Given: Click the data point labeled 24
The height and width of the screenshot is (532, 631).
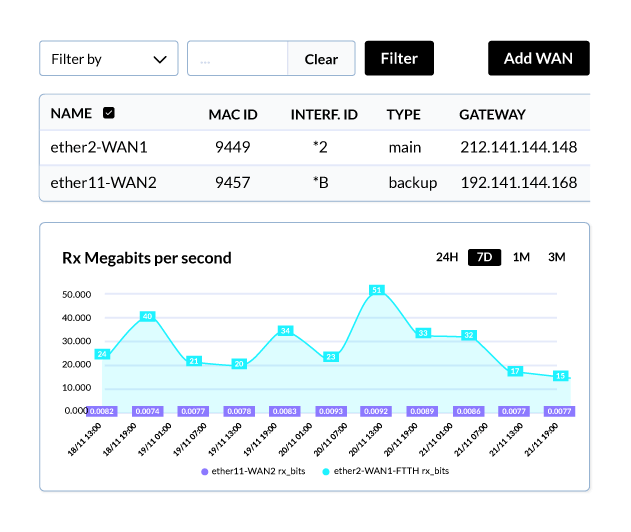Looking at the screenshot, I should tap(102, 354).
